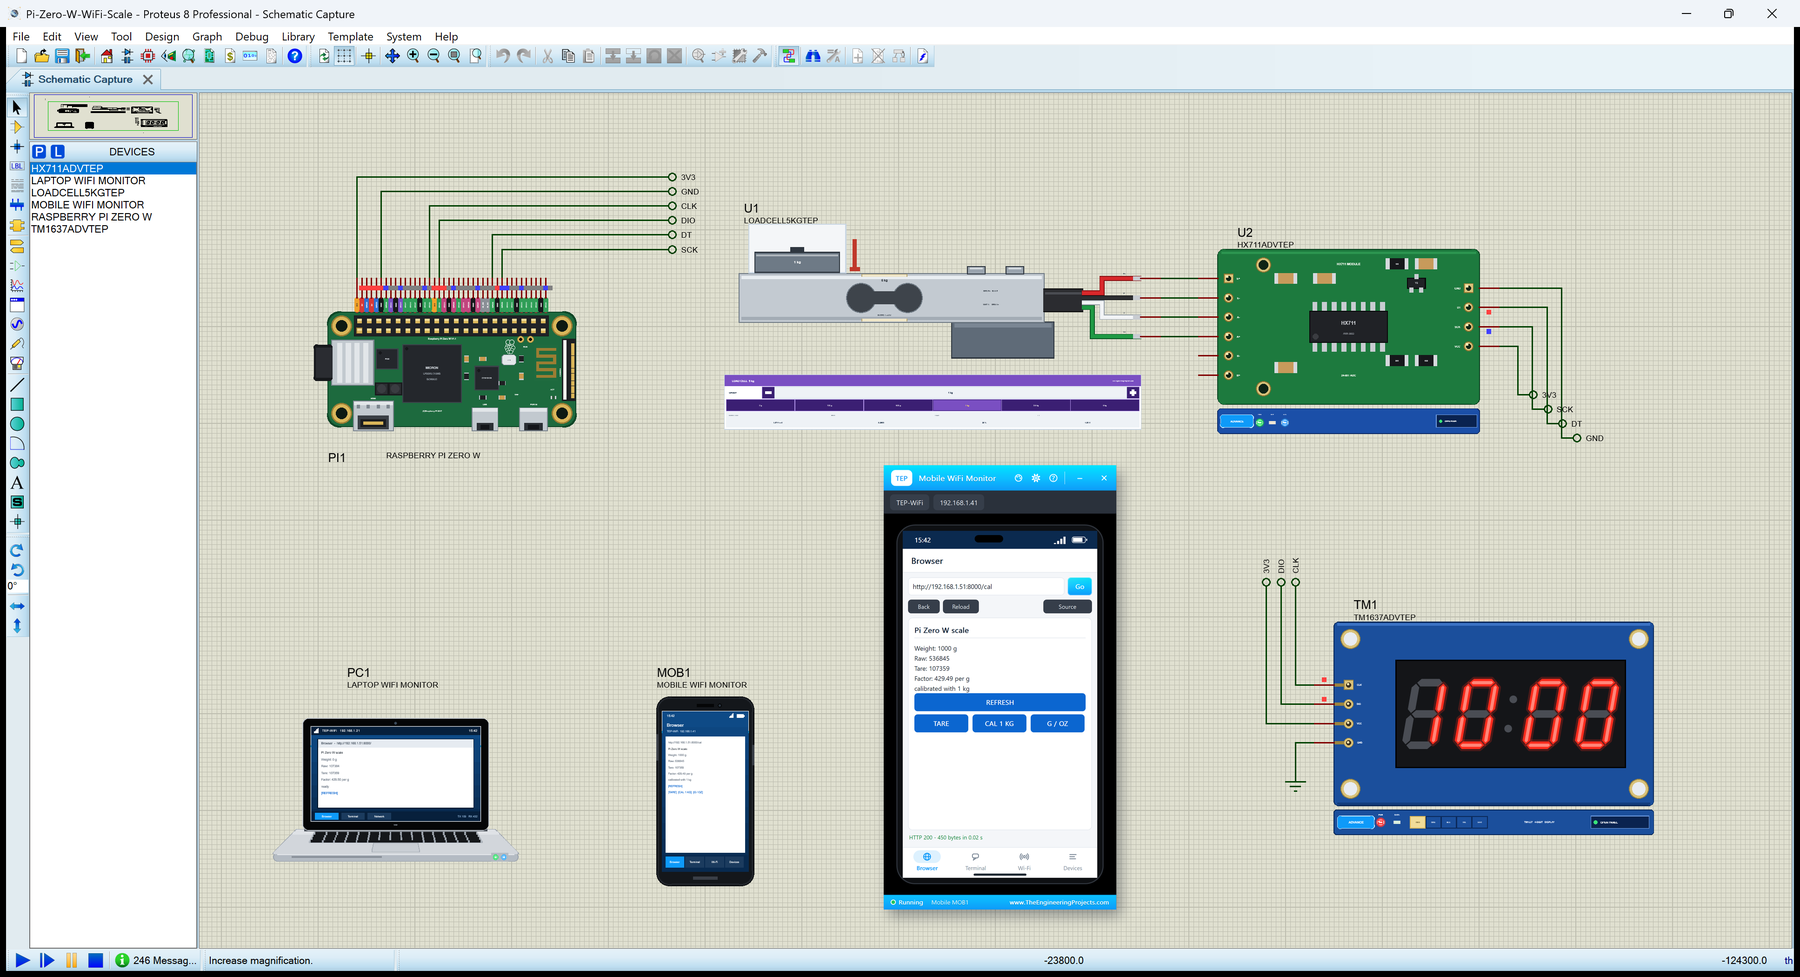Click the overview thumbnail of the schematic
The width and height of the screenshot is (1800, 977).
coord(113,116)
